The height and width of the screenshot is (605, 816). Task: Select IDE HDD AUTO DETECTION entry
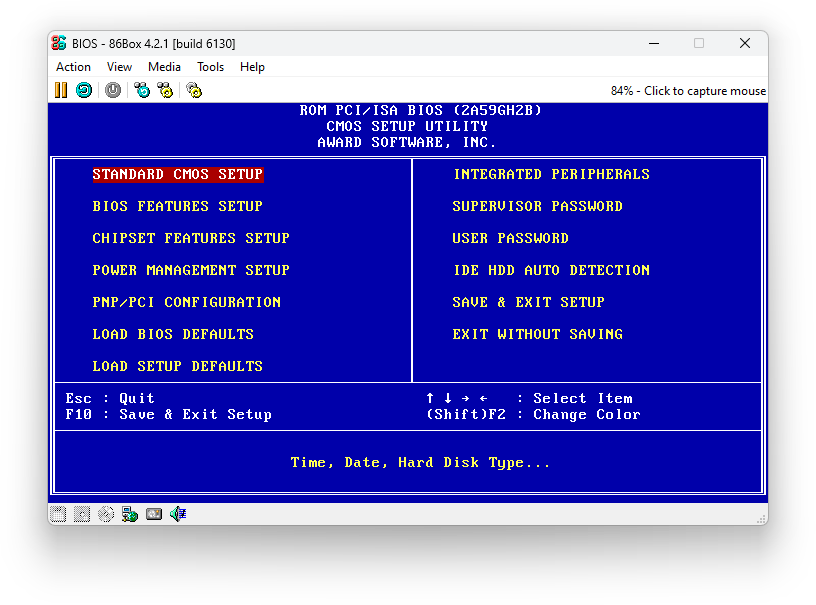[551, 271]
